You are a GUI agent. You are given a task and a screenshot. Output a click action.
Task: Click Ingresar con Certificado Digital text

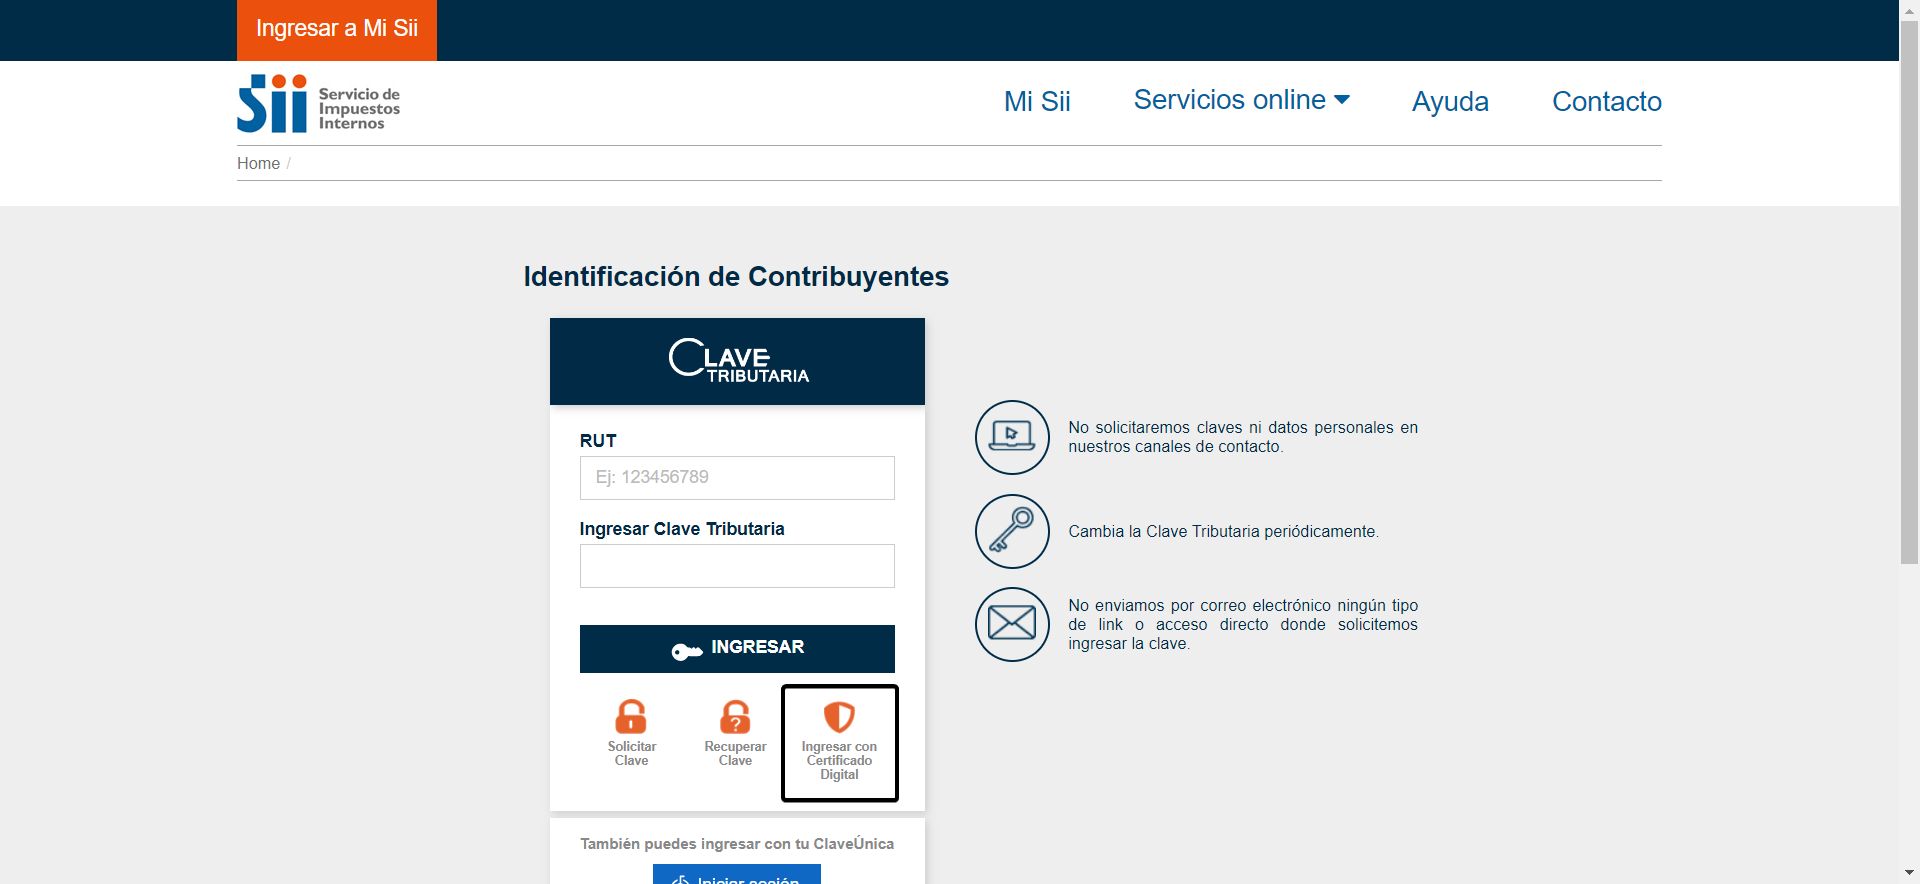coord(839,761)
